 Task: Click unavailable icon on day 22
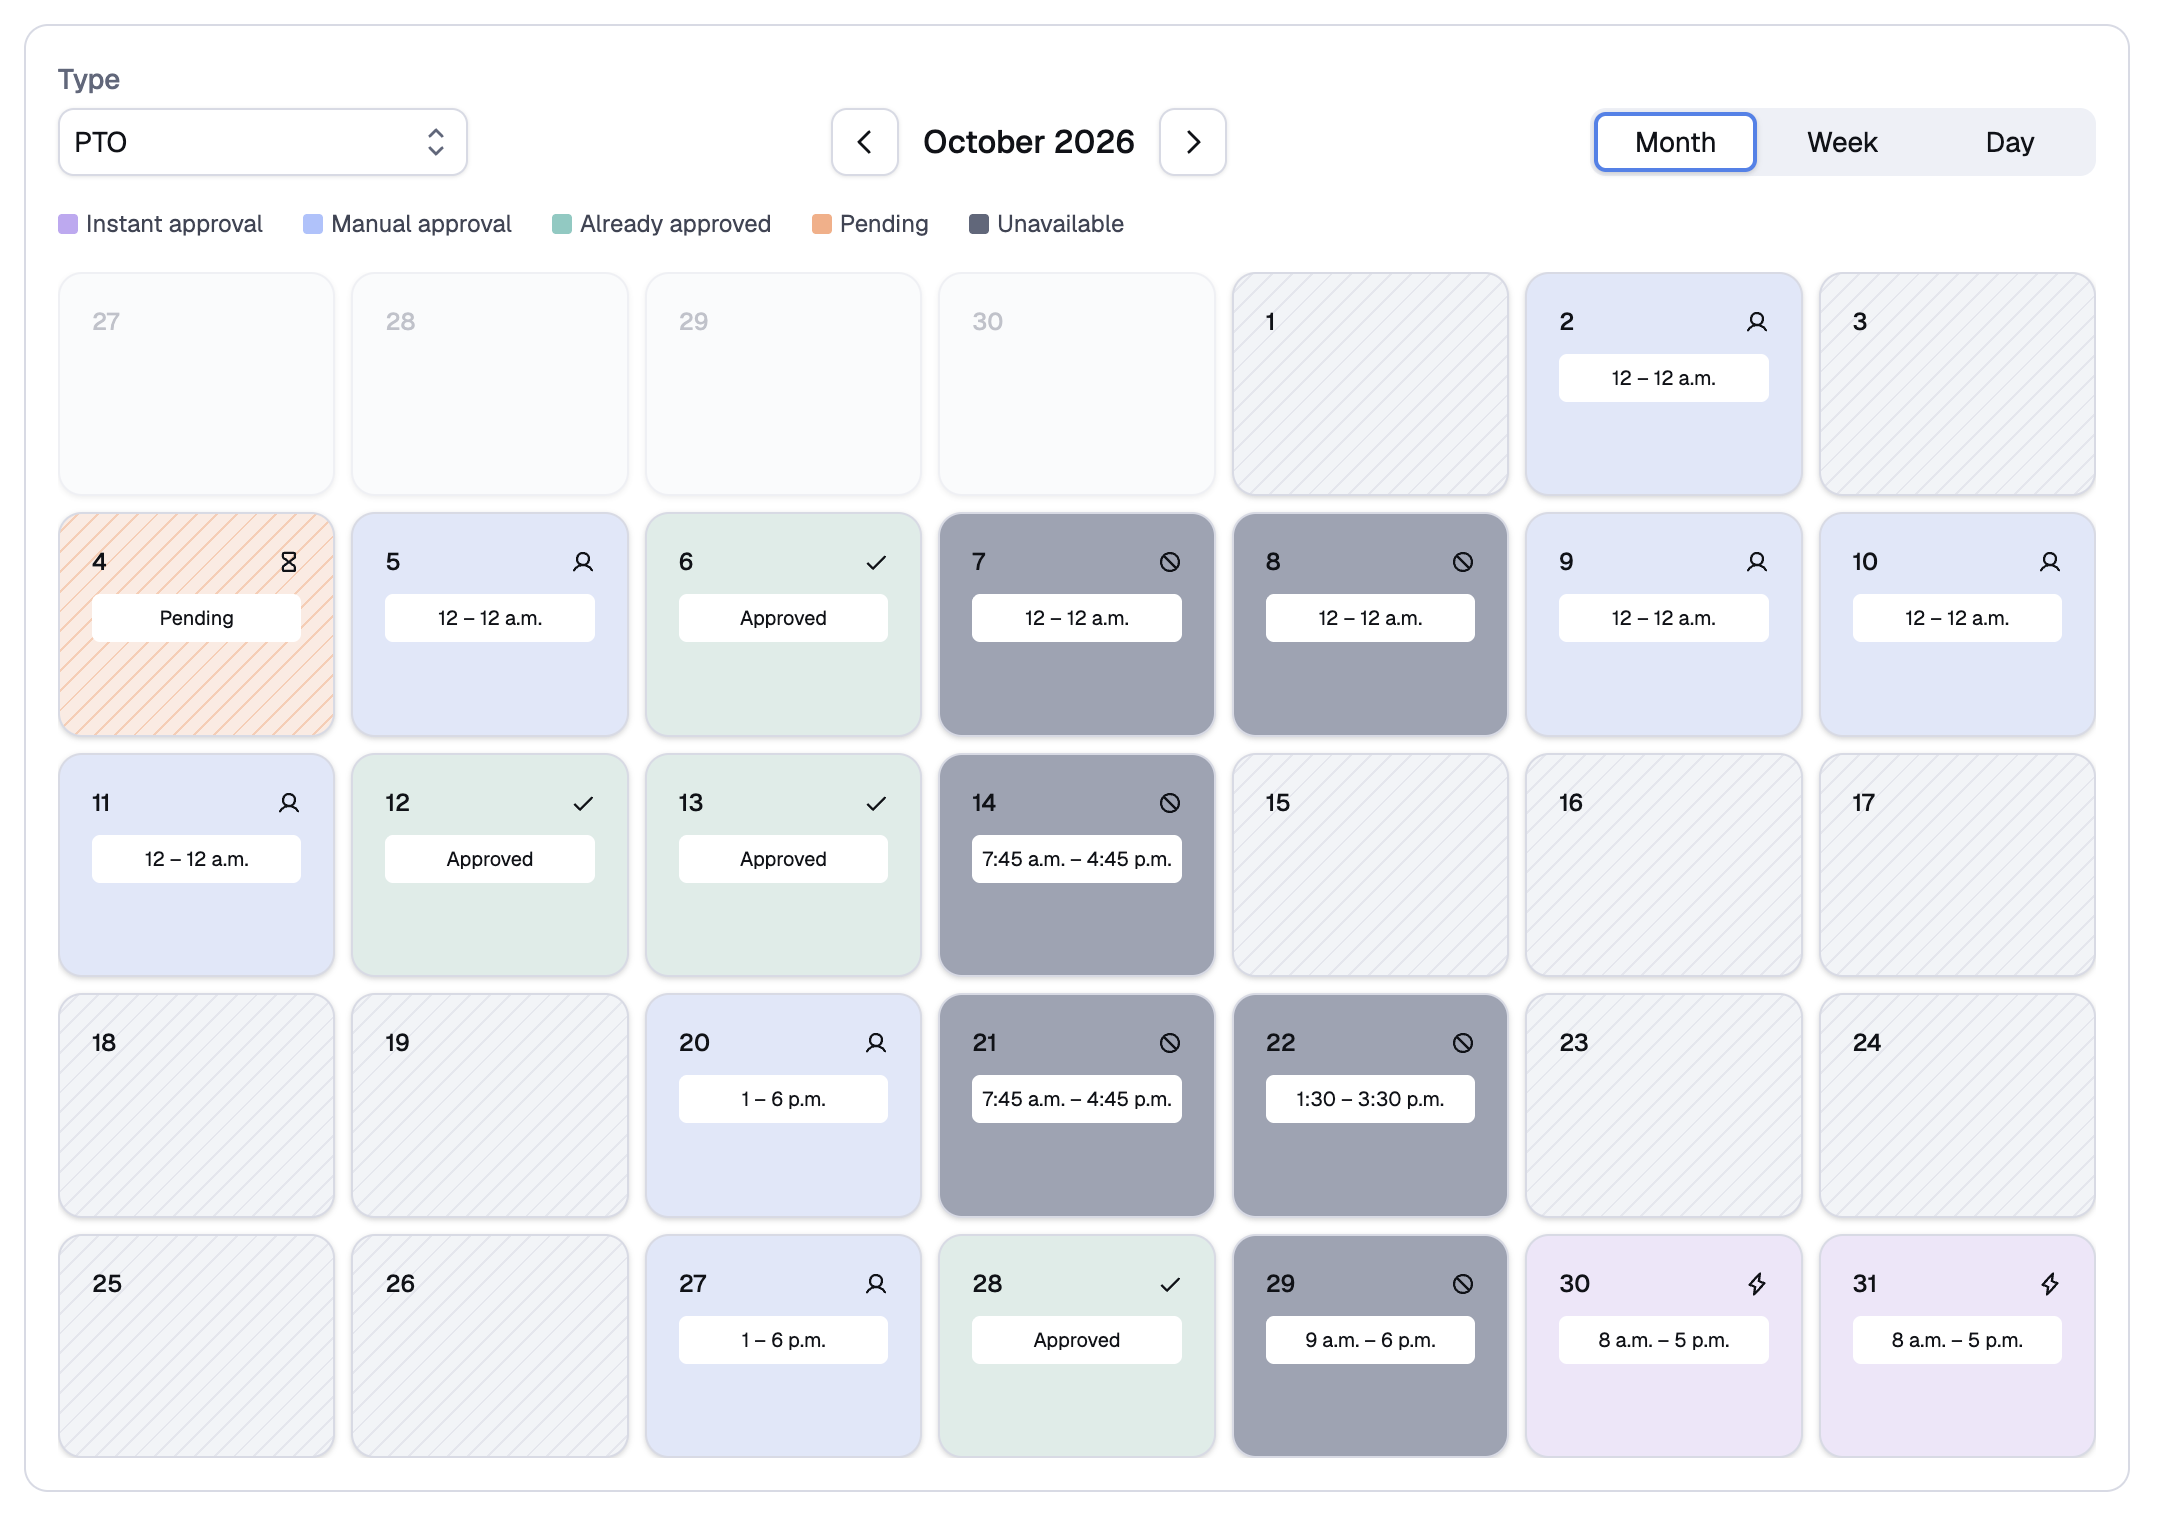1463,1043
